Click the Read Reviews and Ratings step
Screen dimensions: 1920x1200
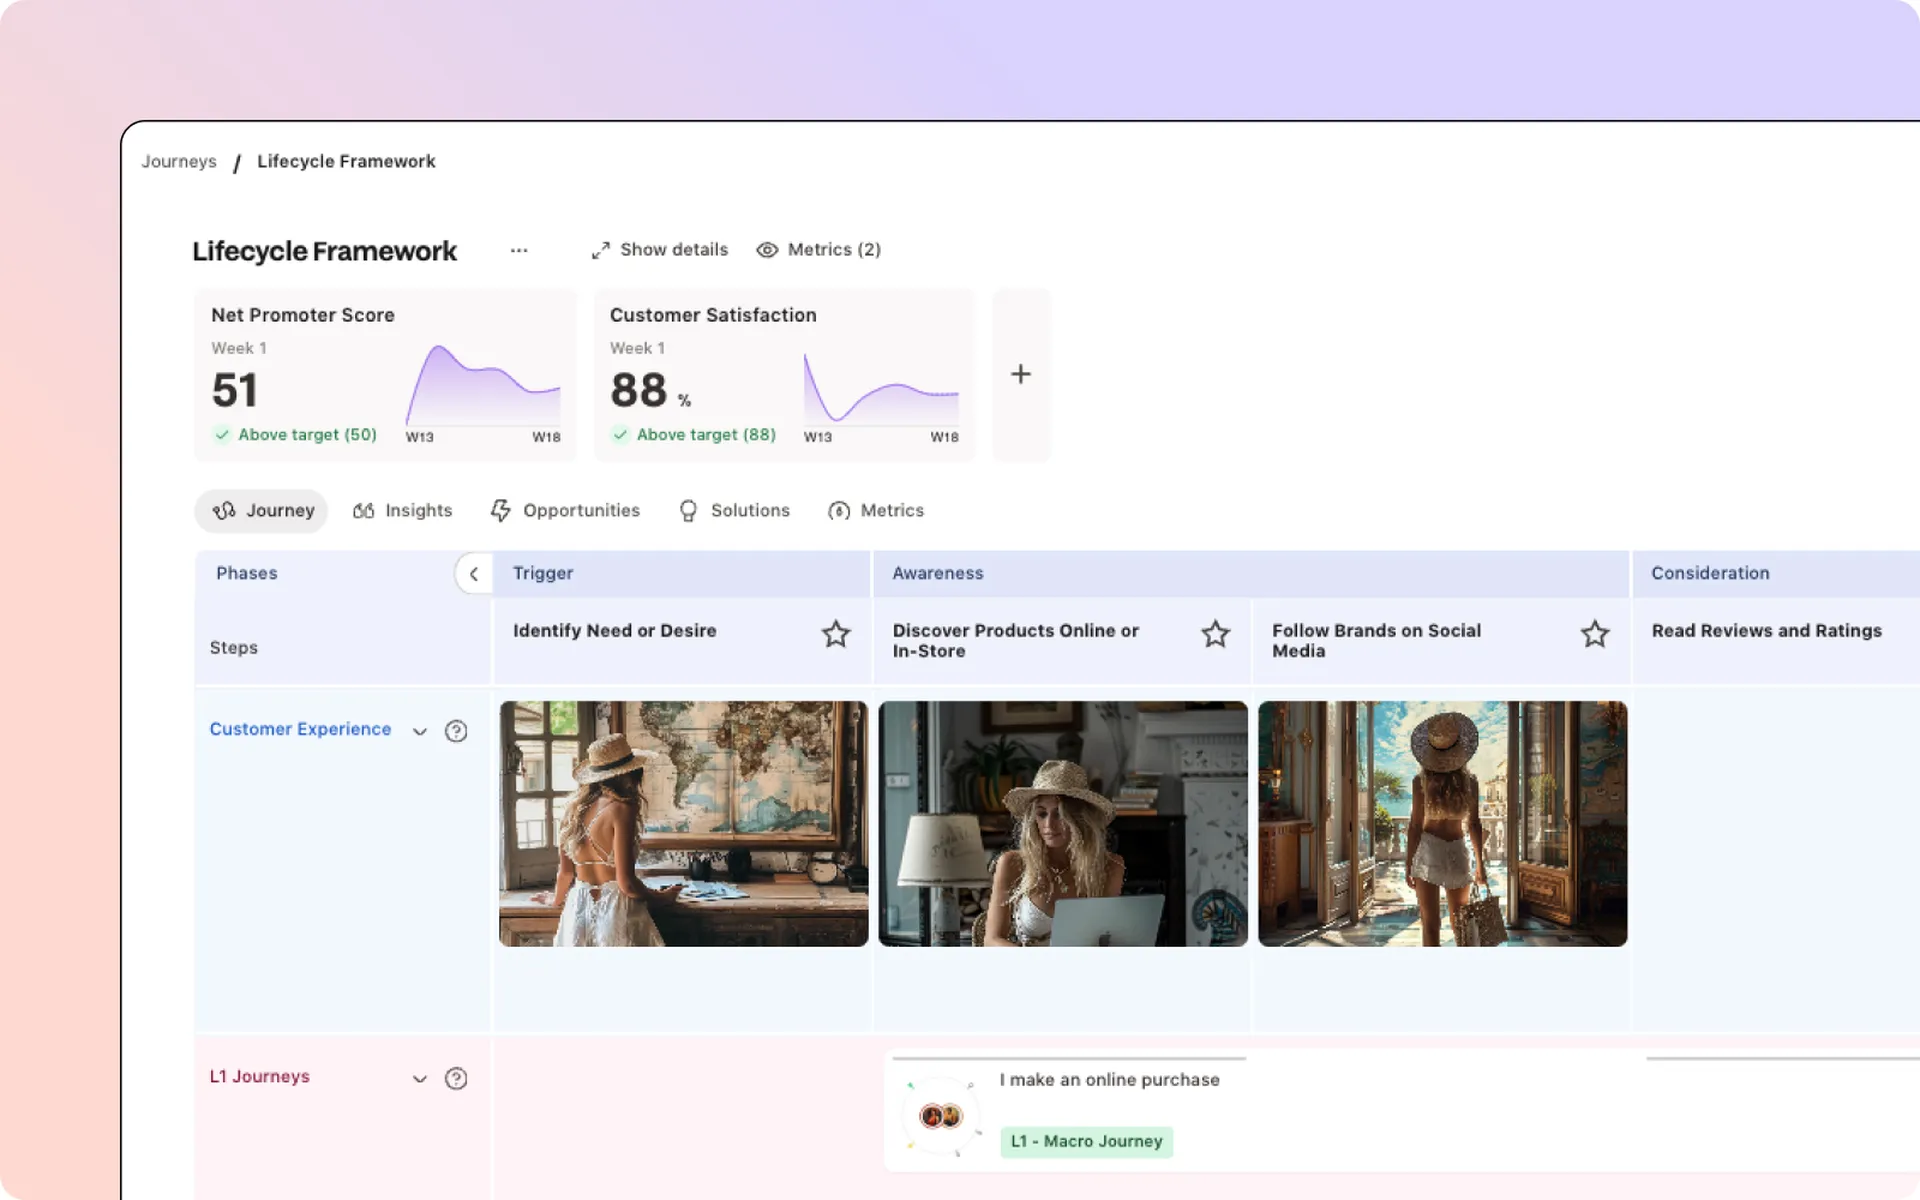1767,631
